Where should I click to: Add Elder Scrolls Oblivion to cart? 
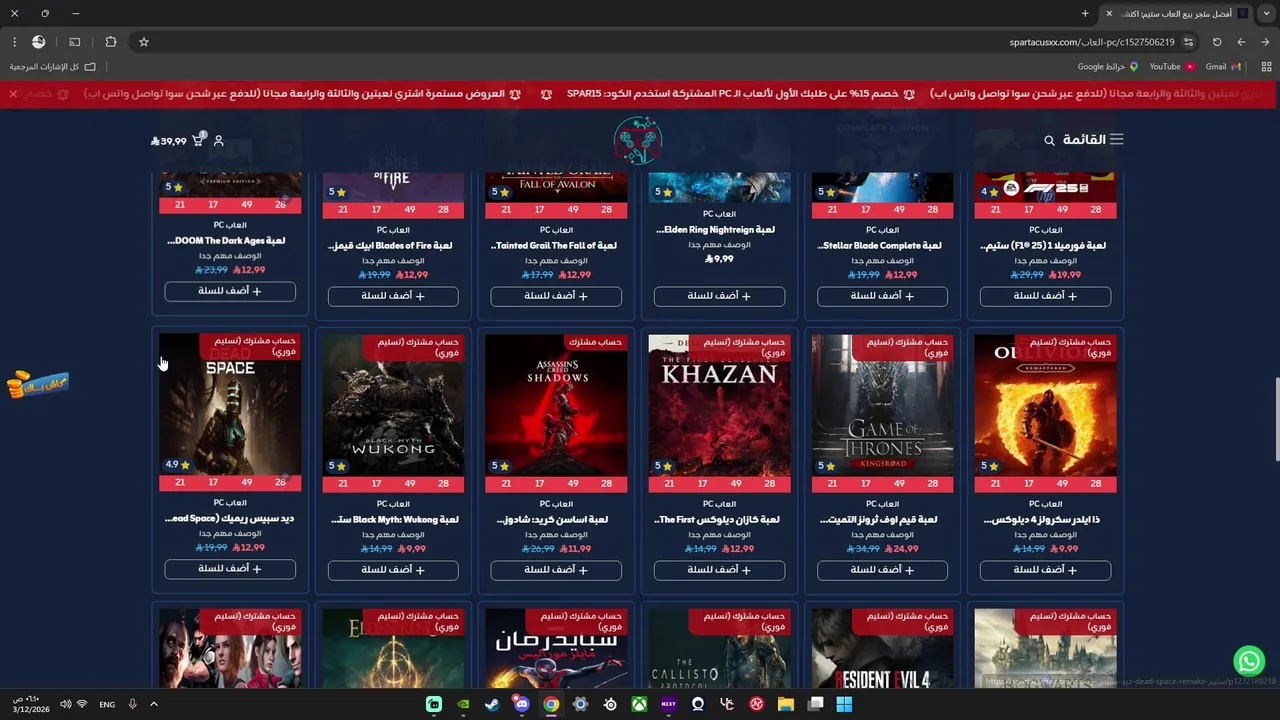(1045, 570)
